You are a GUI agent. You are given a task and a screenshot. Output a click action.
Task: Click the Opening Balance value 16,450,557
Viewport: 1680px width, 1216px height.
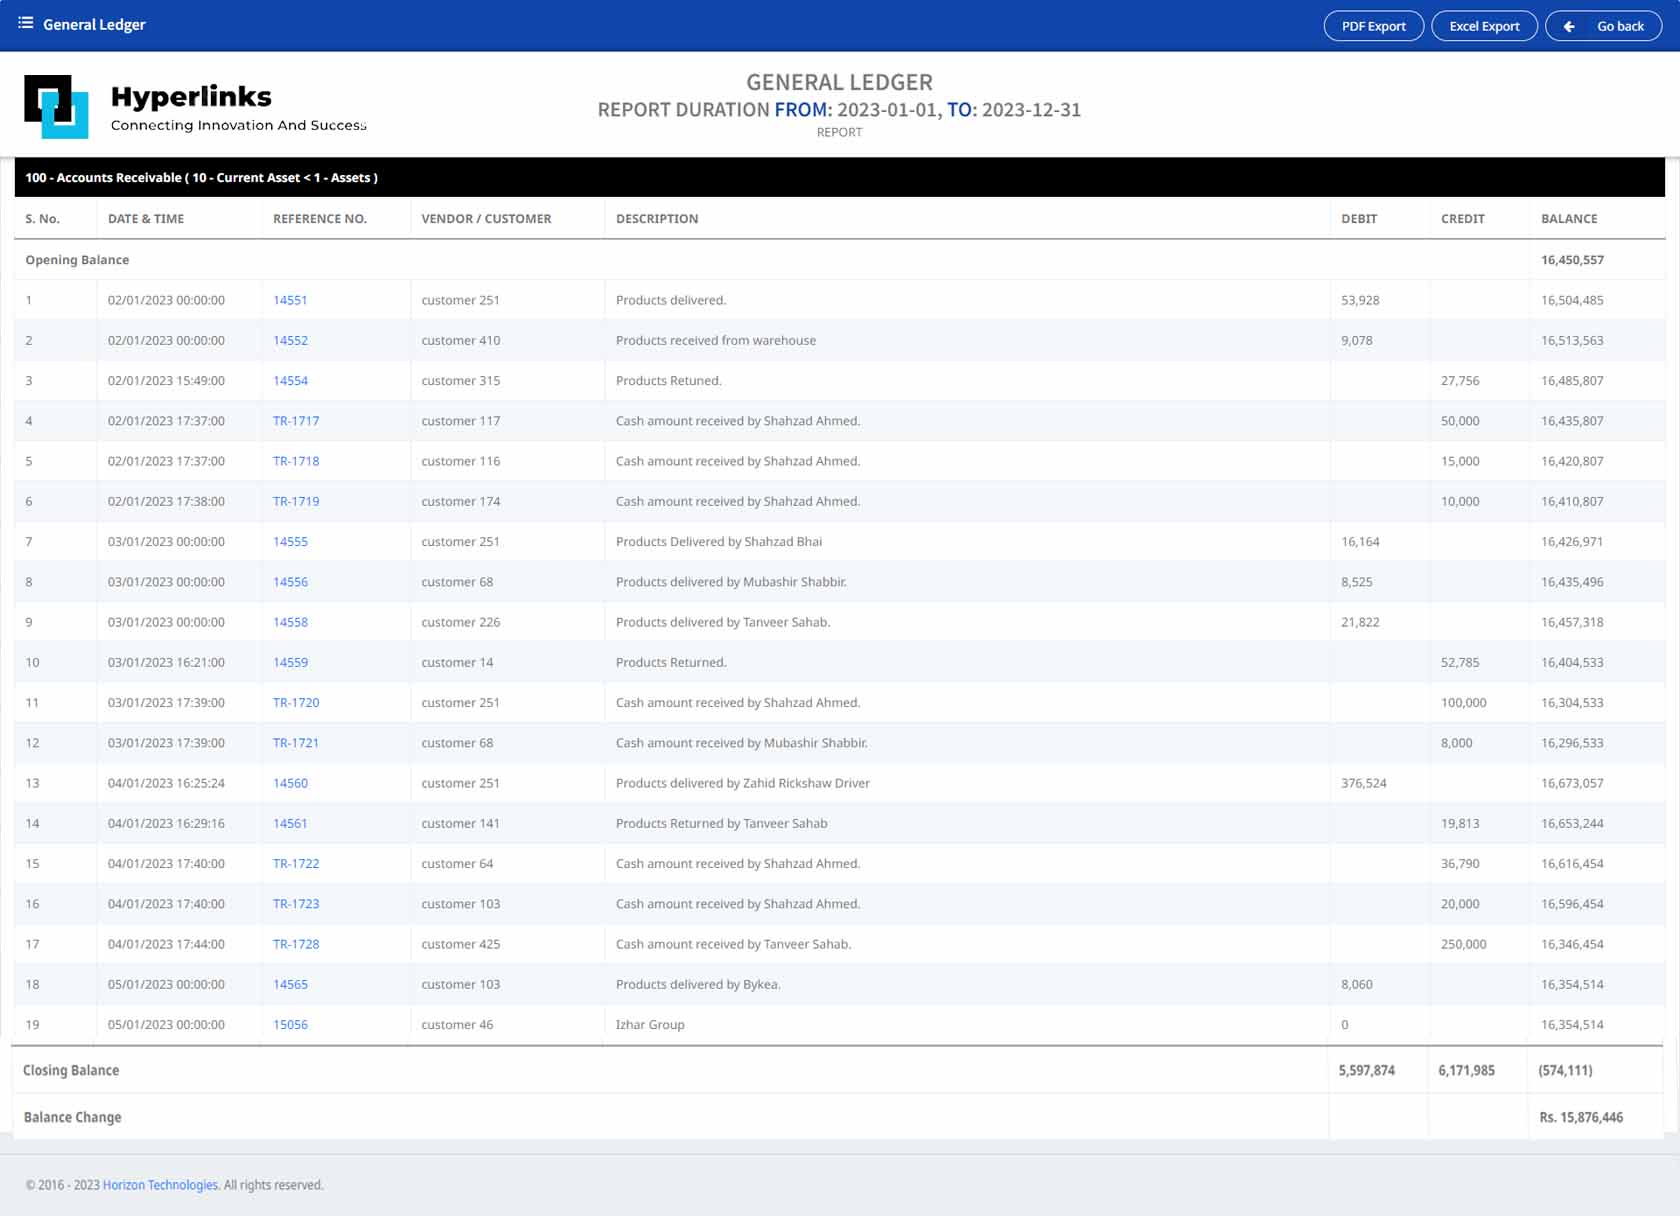point(1572,260)
